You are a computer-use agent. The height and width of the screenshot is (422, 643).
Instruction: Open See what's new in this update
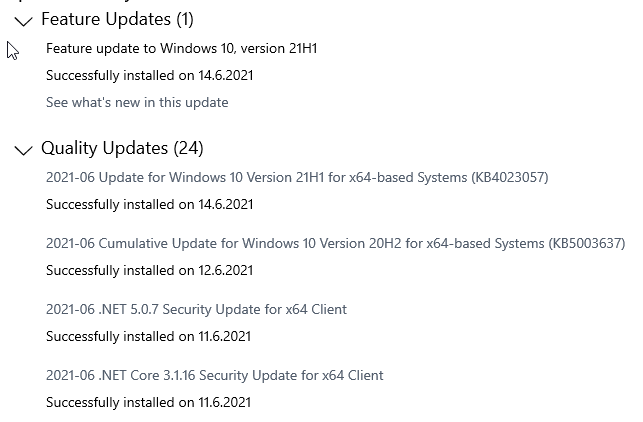pos(137,102)
